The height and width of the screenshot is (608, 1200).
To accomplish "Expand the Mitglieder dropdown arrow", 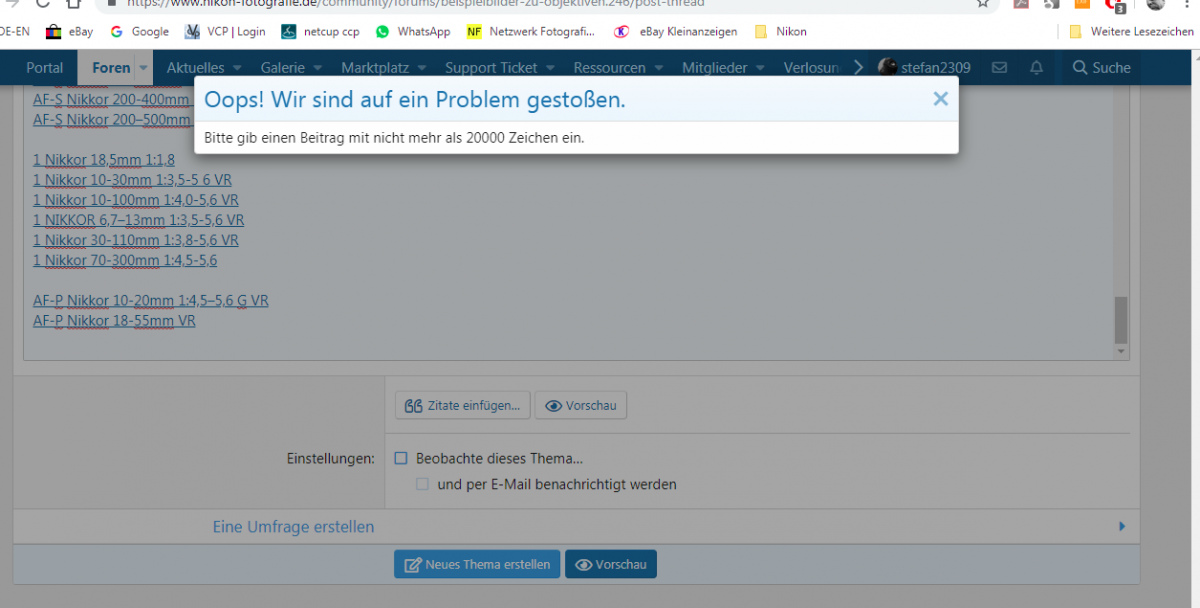I will 761,68.
